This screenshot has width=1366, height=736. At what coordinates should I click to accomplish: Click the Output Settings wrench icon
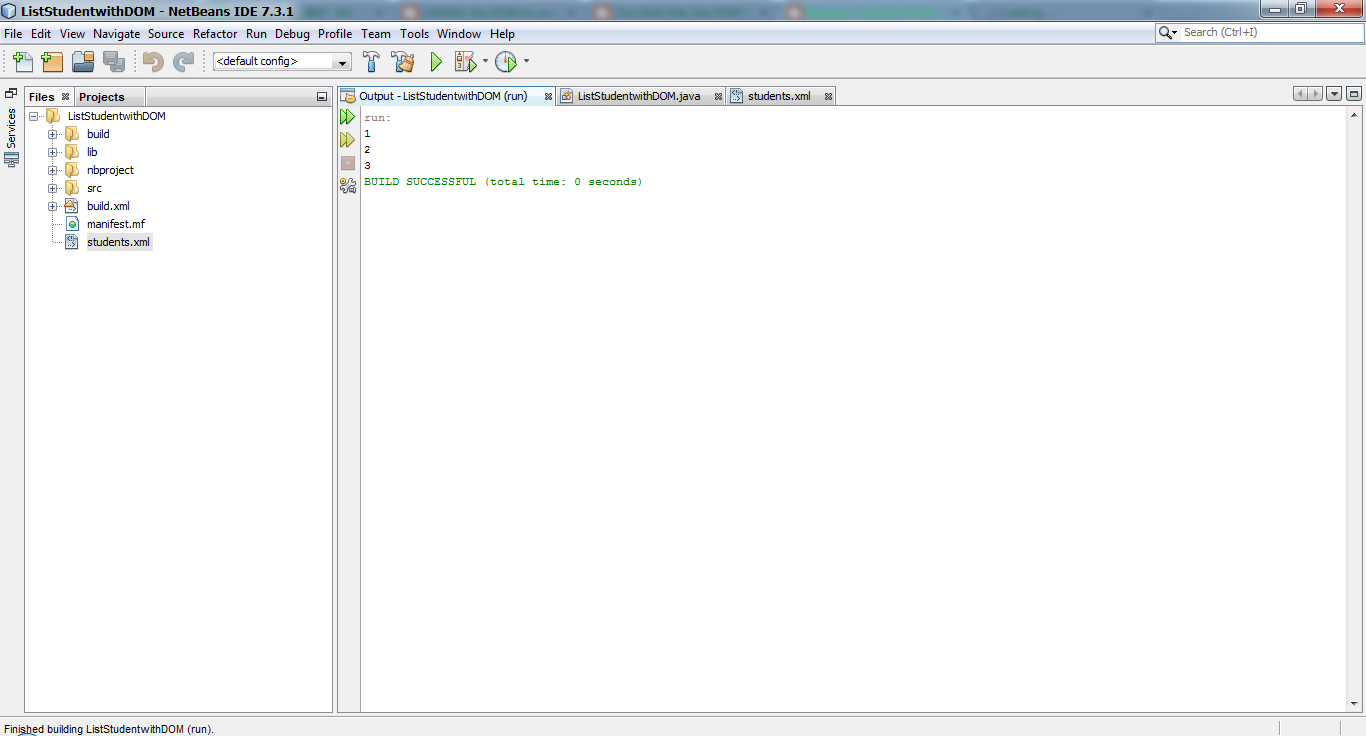pyautogui.click(x=347, y=185)
